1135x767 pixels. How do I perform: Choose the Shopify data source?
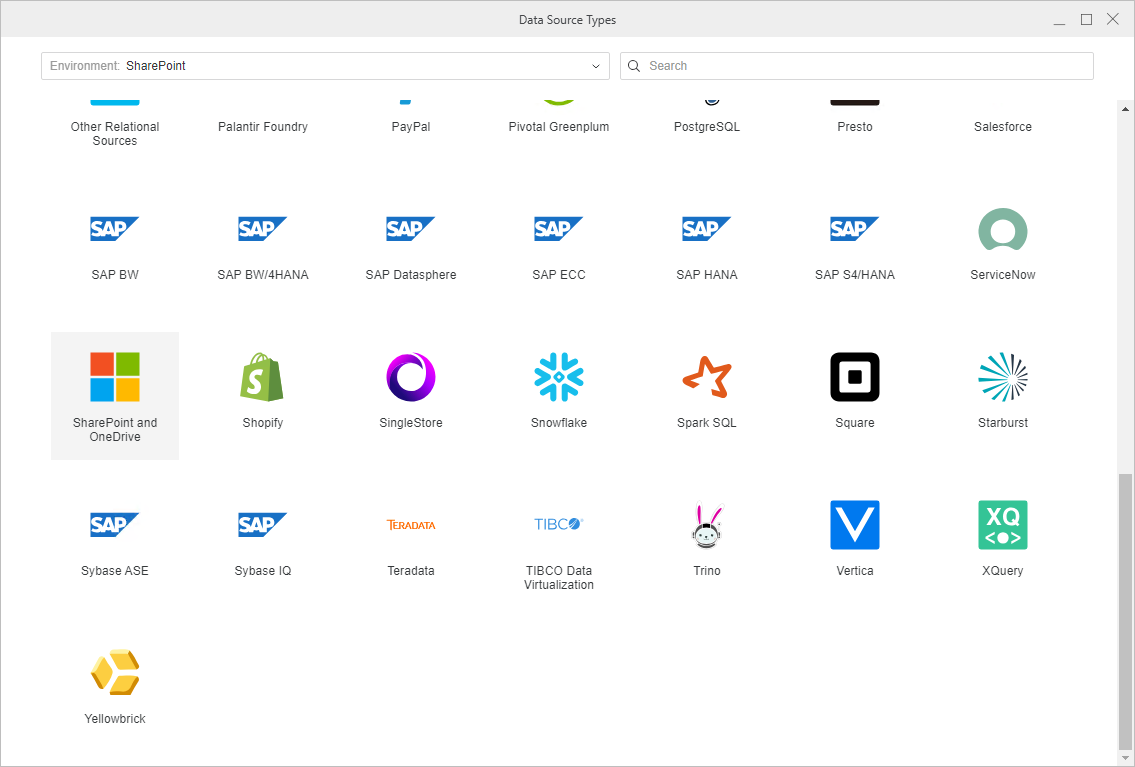tap(263, 378)
